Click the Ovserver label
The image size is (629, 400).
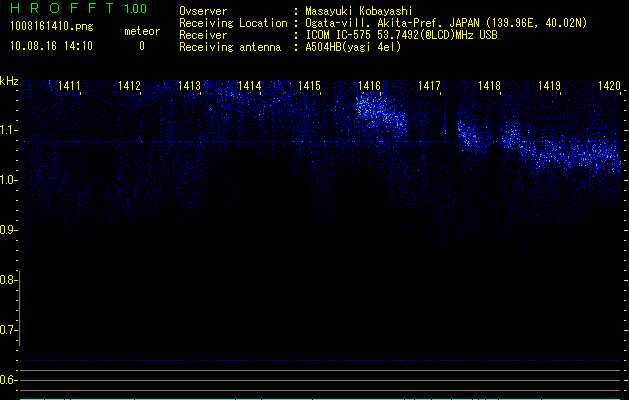[x=203, y=11]
